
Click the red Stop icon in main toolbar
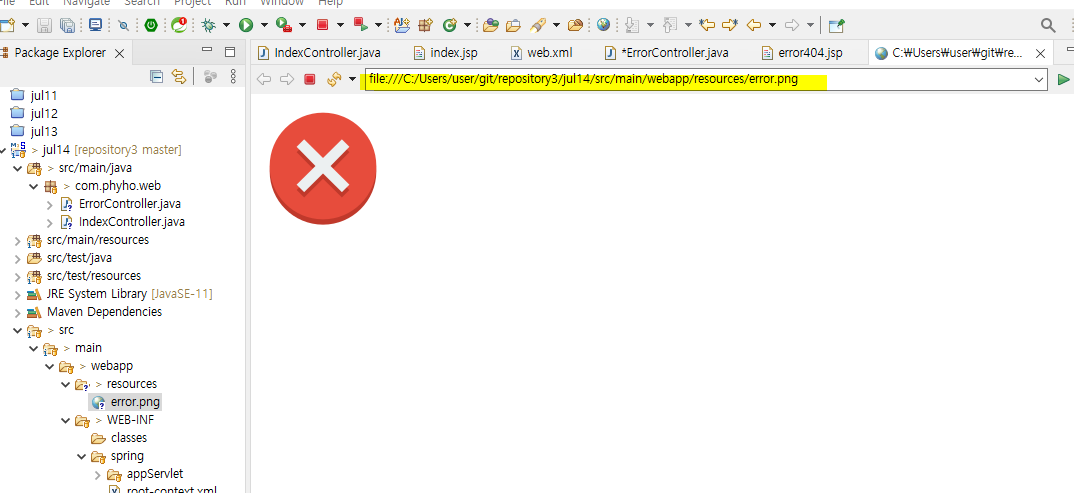pyautogui.click(x=323, y=25)
